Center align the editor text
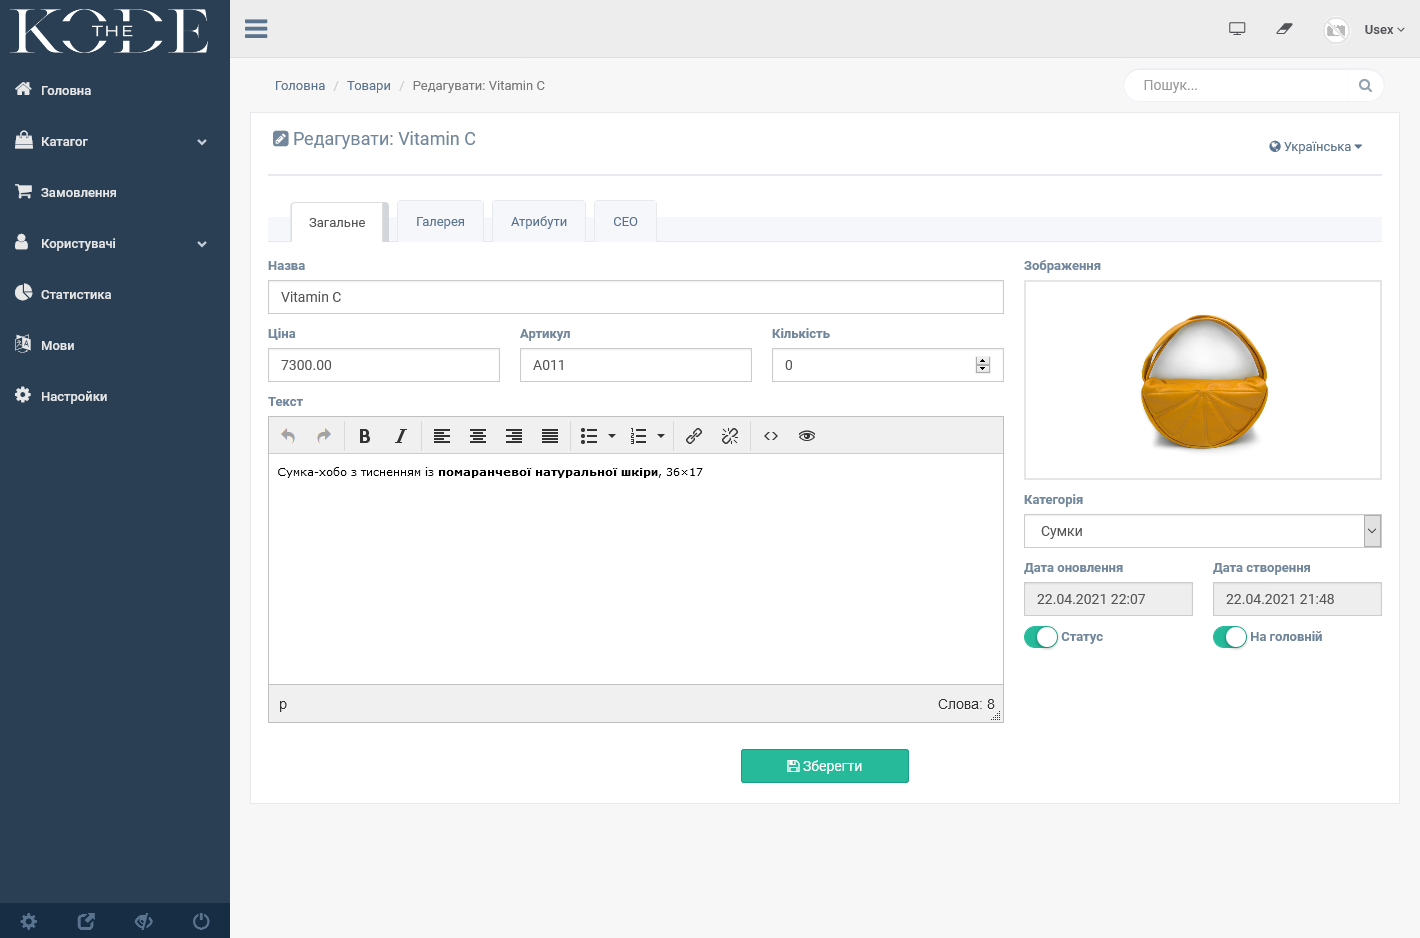Screen dimensions: 1420x938 point(478,436)
